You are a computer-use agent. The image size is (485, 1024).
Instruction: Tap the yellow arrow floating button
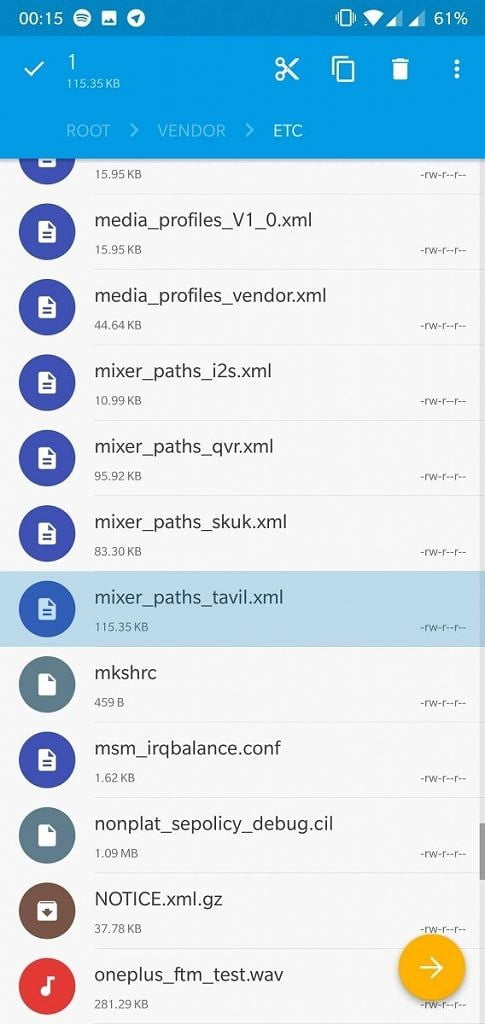pos(431,967)
